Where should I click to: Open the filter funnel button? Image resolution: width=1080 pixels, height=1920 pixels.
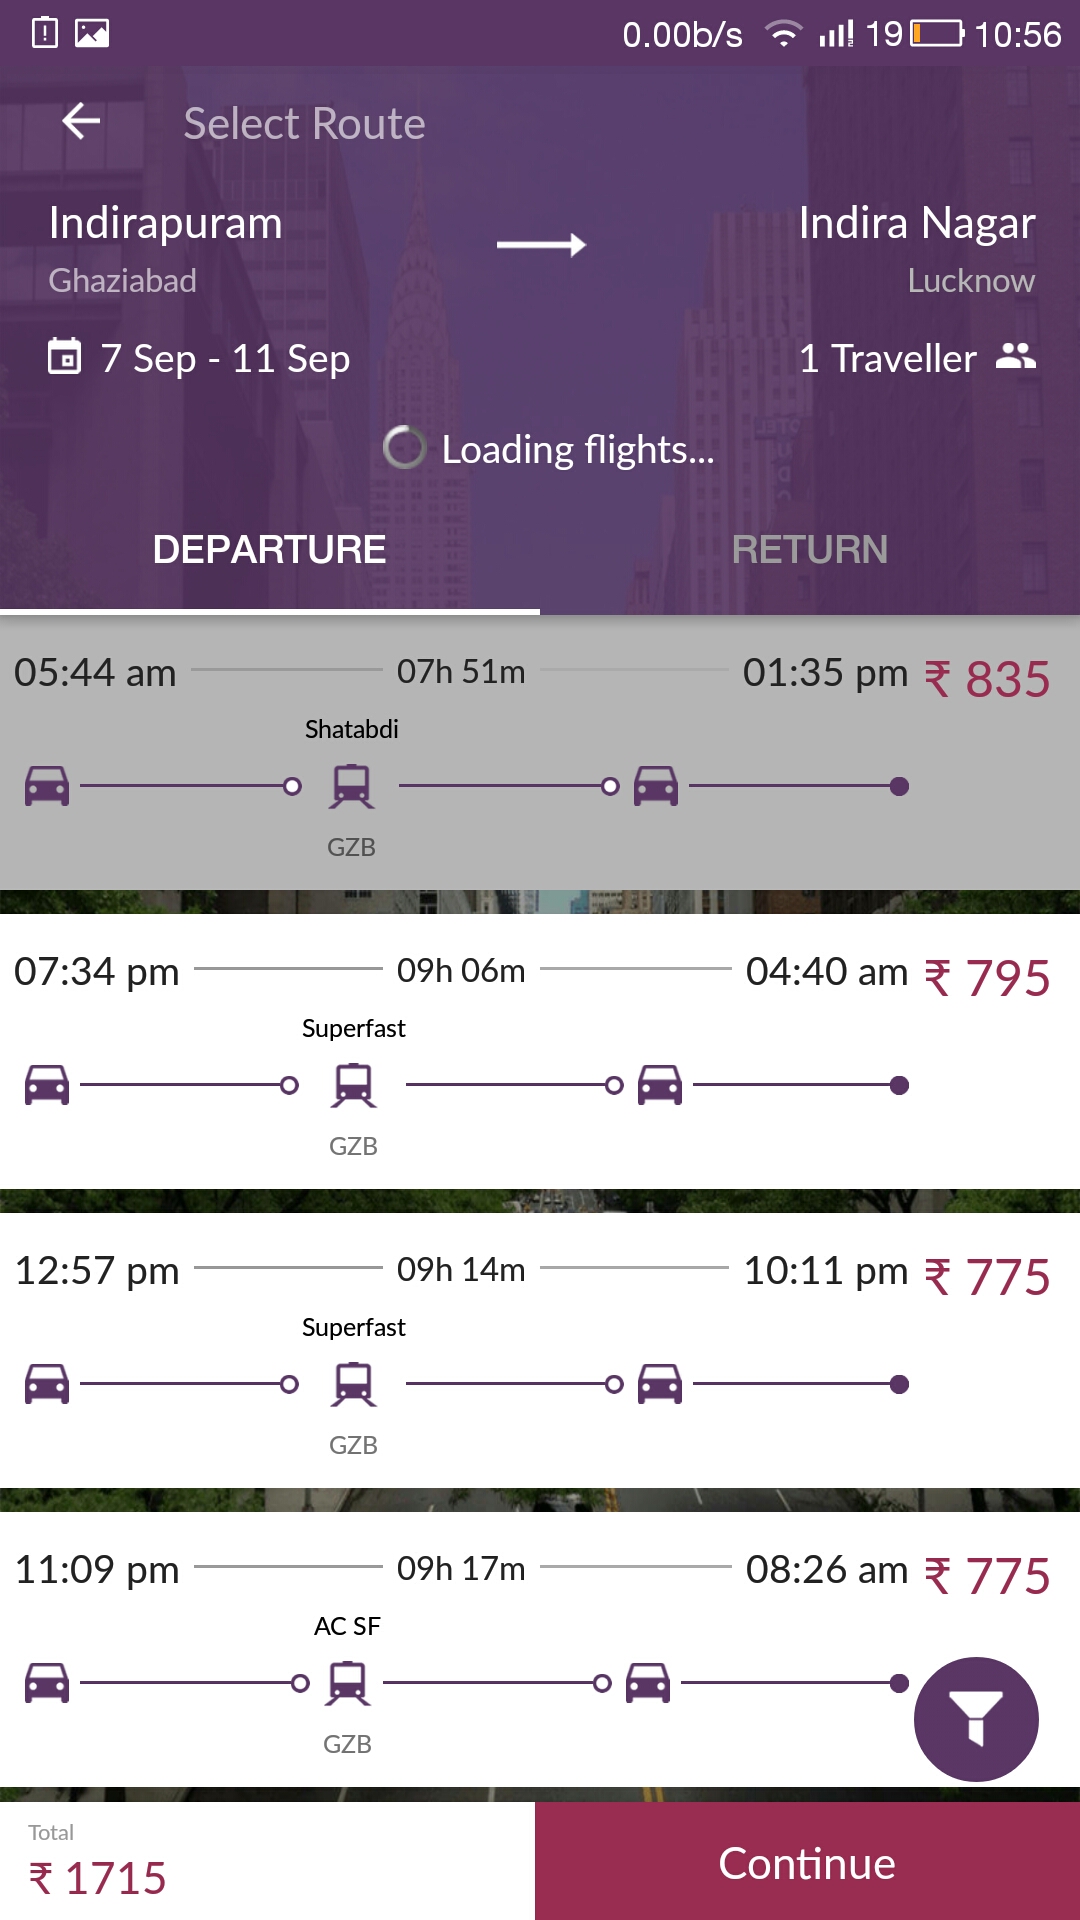click(976, 1719)
